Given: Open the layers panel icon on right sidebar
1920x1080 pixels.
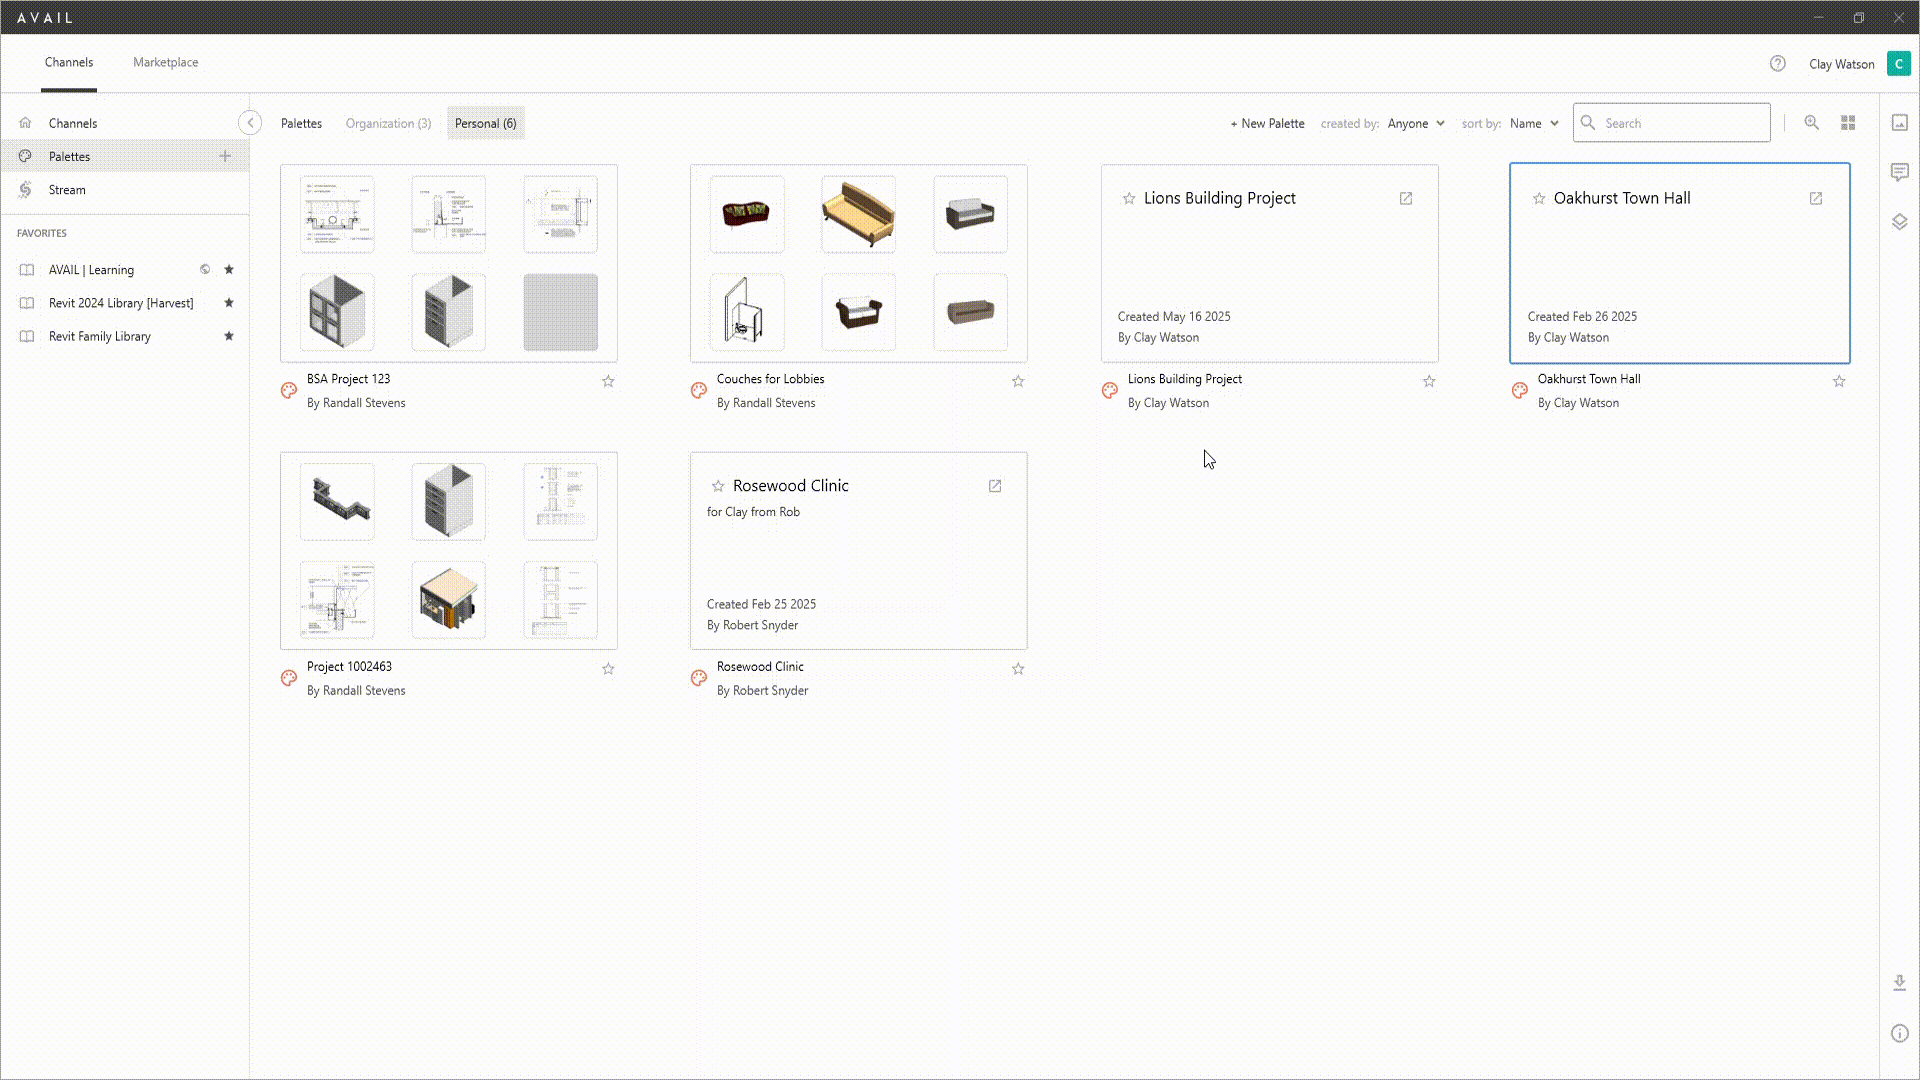Looking at the screenshot, I should pyautogui.click(x=1899, y=222).
